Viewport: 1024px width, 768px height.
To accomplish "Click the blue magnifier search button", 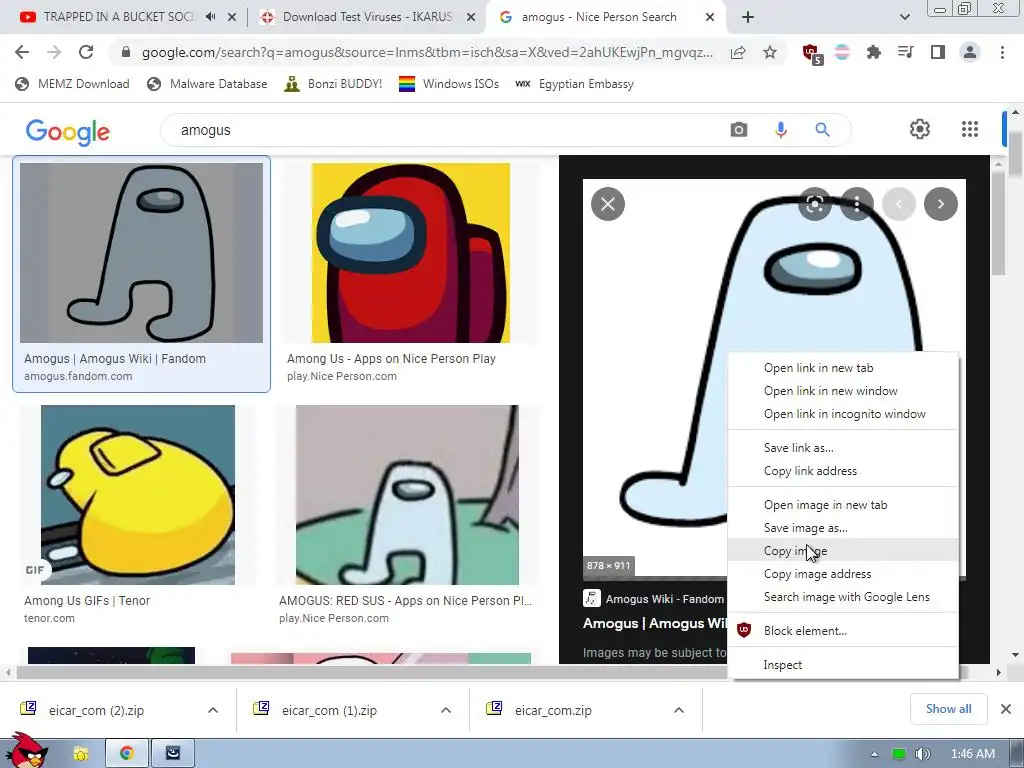I will point(822,130).
